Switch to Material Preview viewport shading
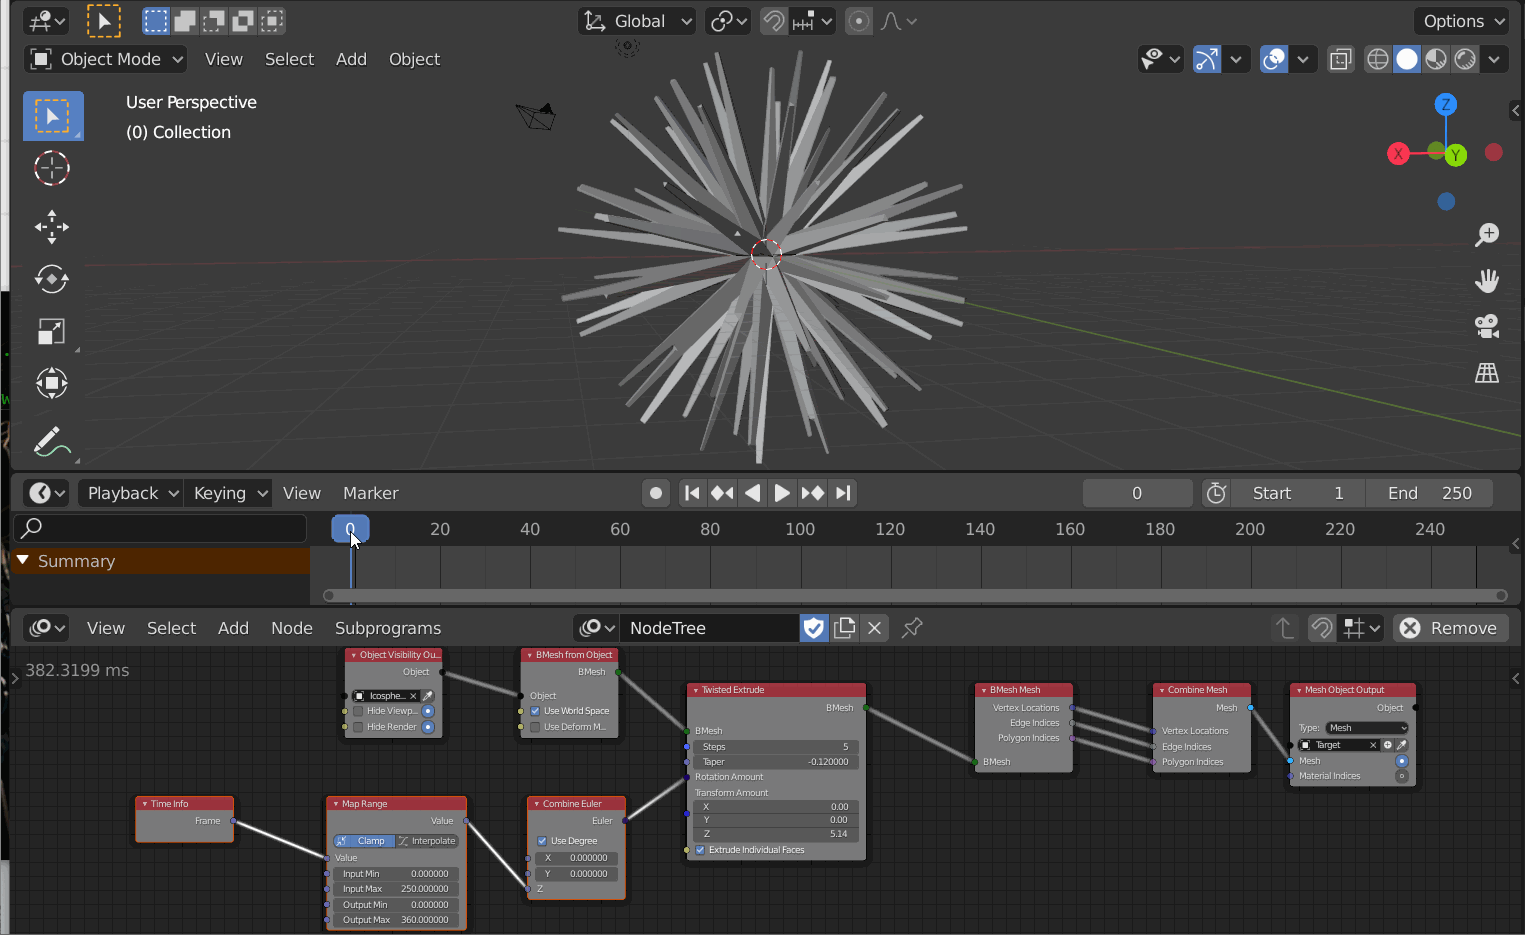 pyautogui.click(x=1436, y=58)
